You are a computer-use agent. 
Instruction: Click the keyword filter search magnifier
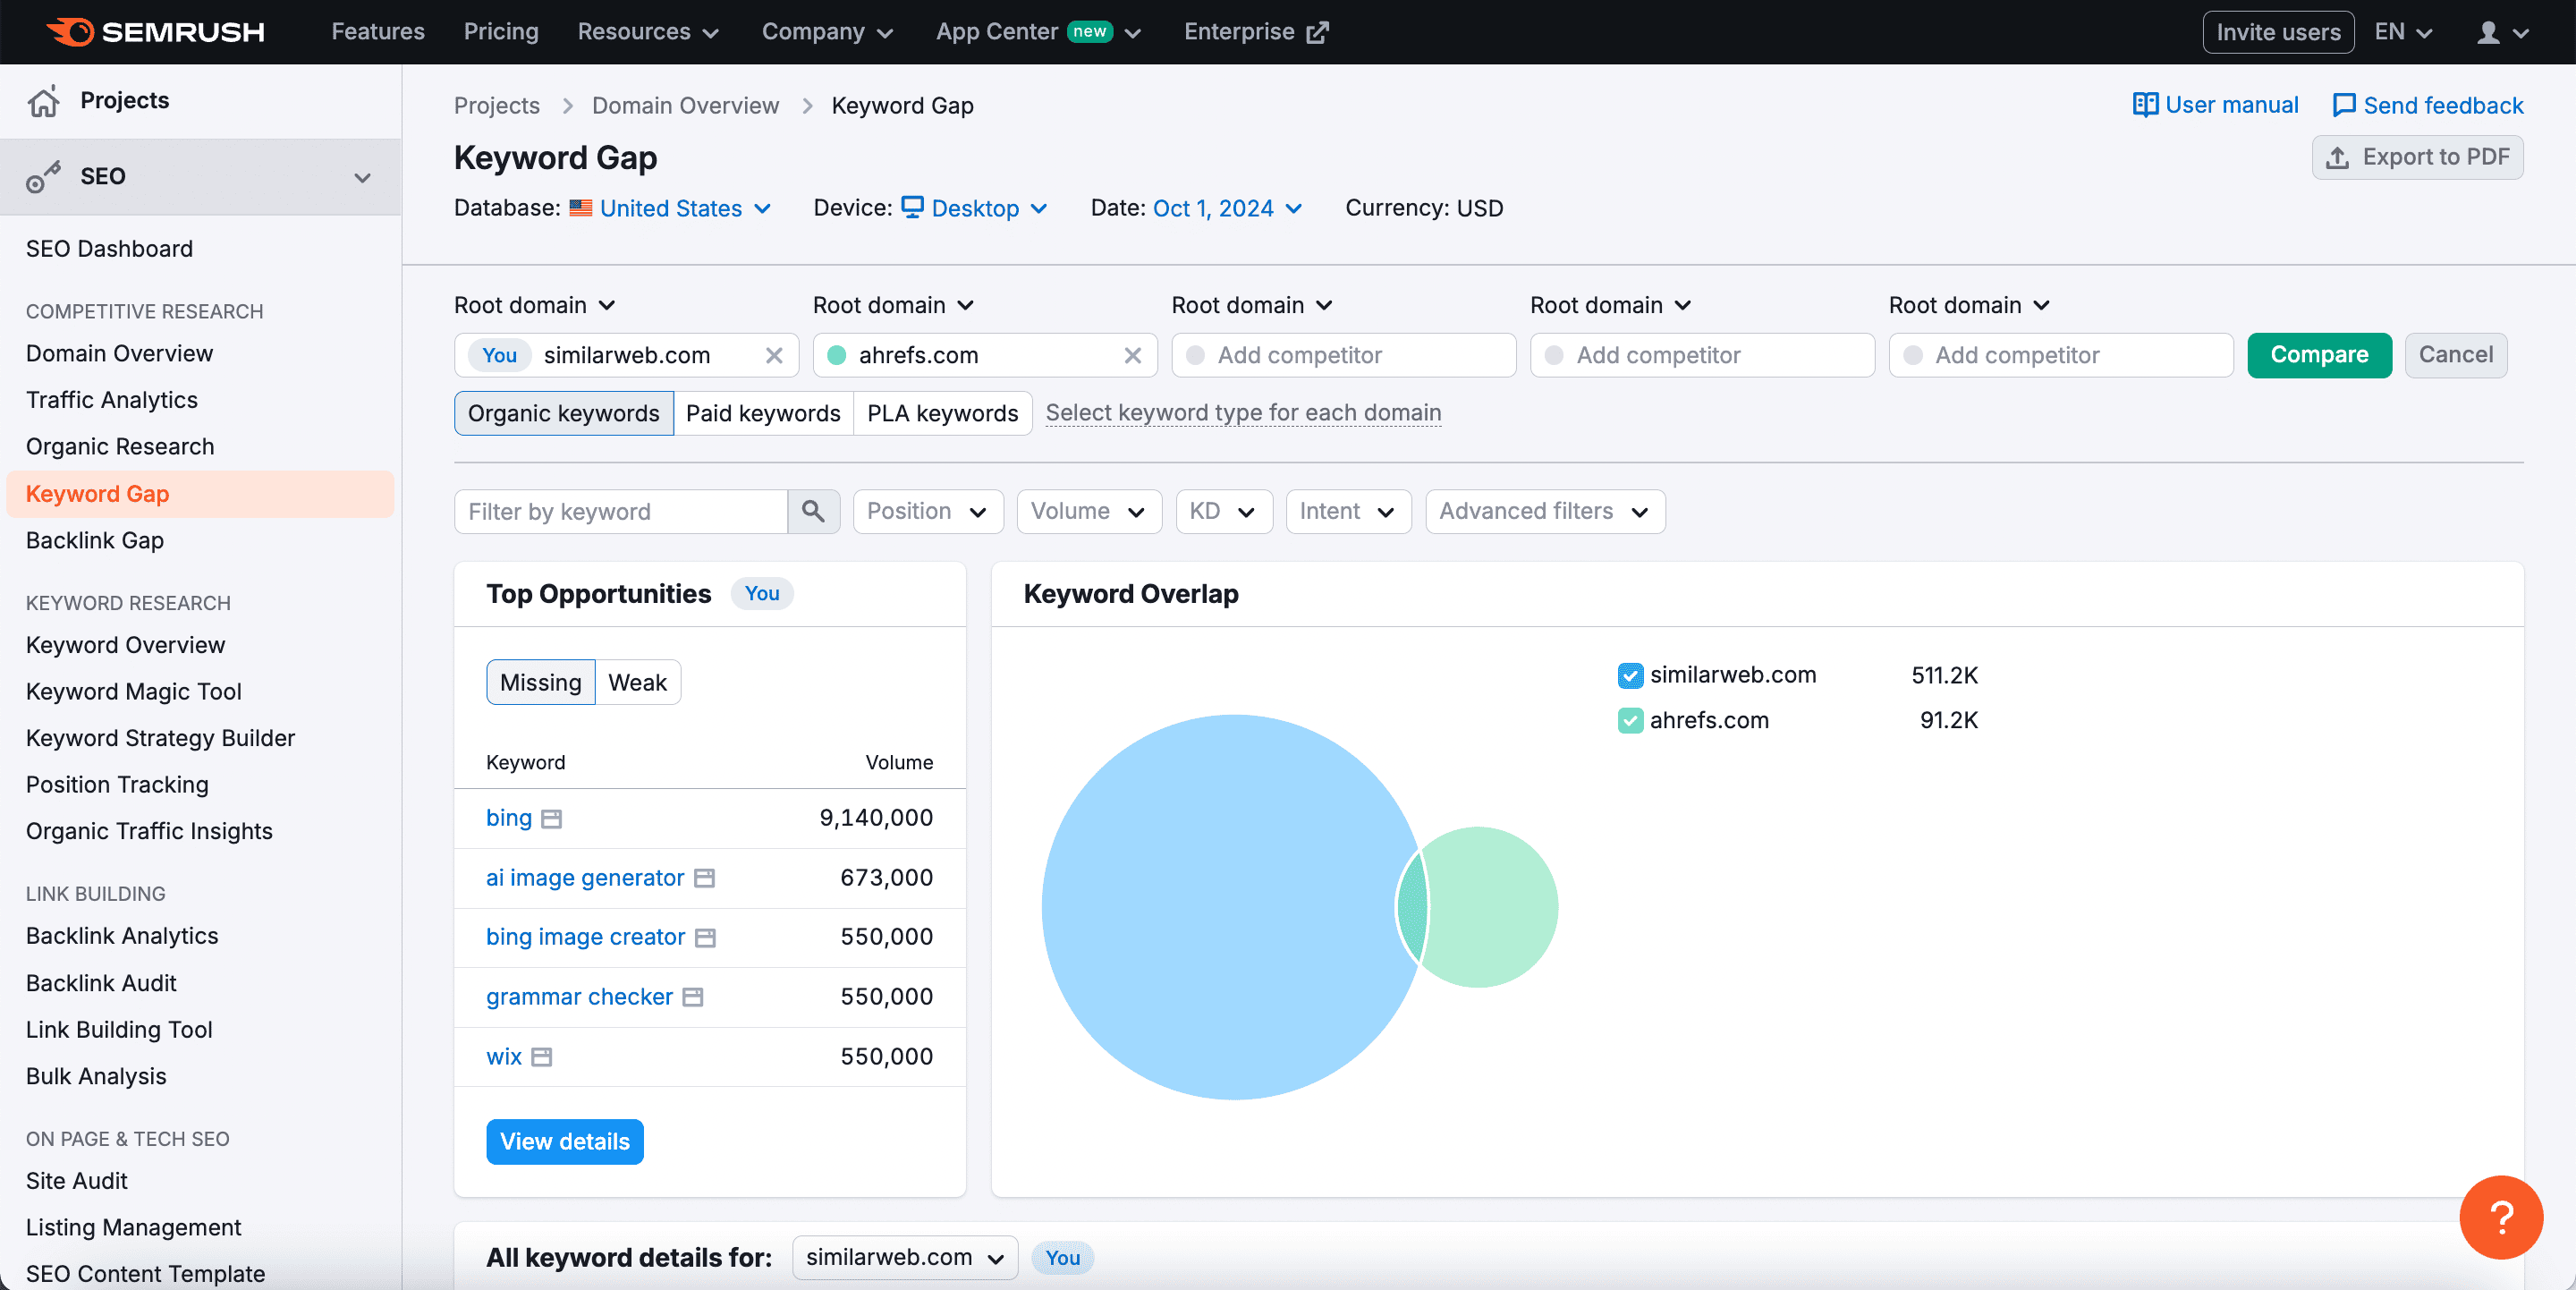click(813, 511)
